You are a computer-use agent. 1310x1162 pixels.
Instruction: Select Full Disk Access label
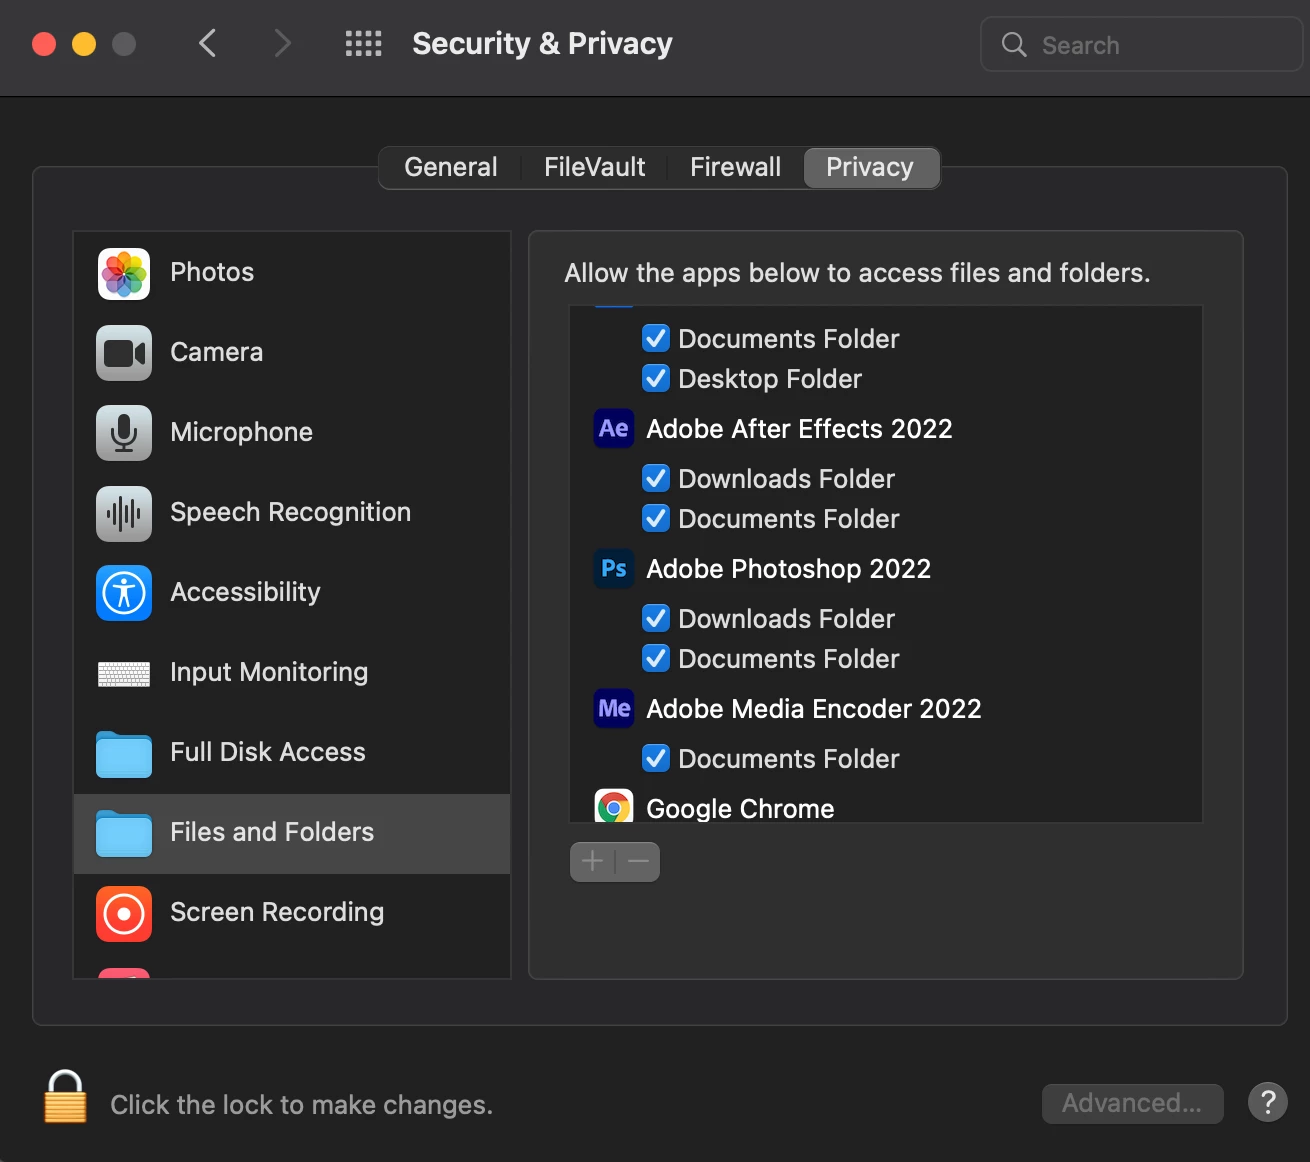[x=268, y=752]
